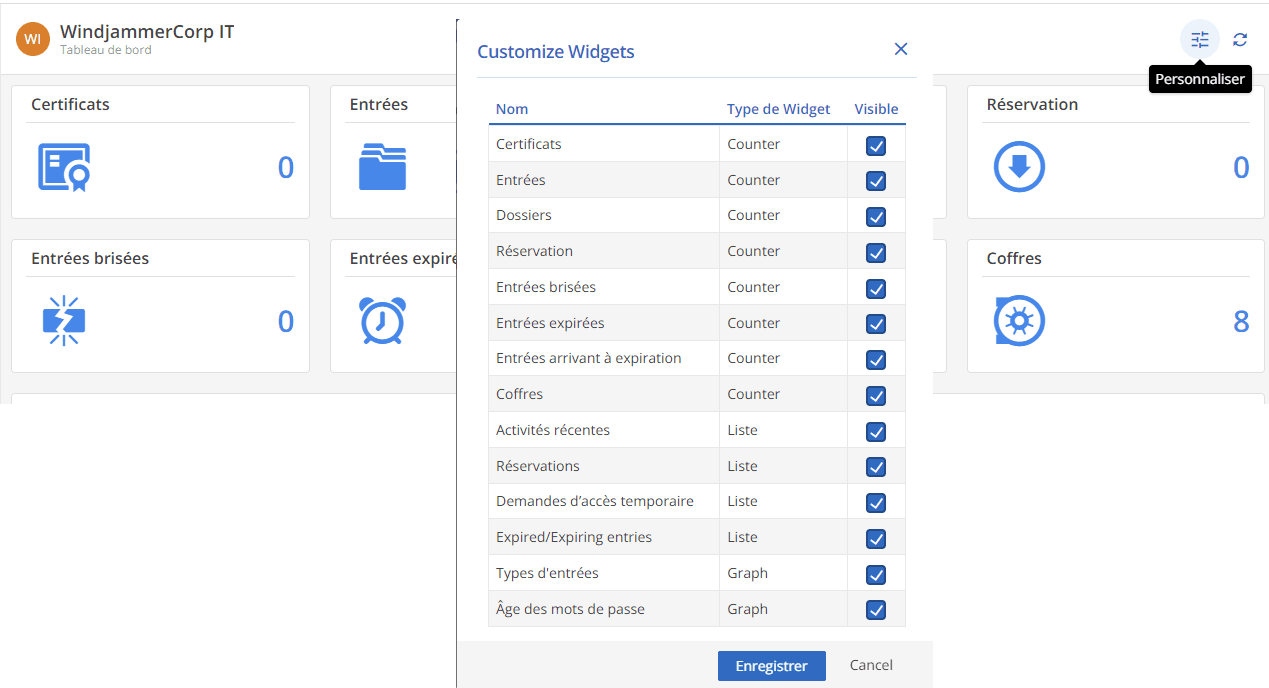Image resolution: width=1269 pixels, height=688 pixels.
Task: Disable the Activités récentes widget checkbox
Action: 876,431
